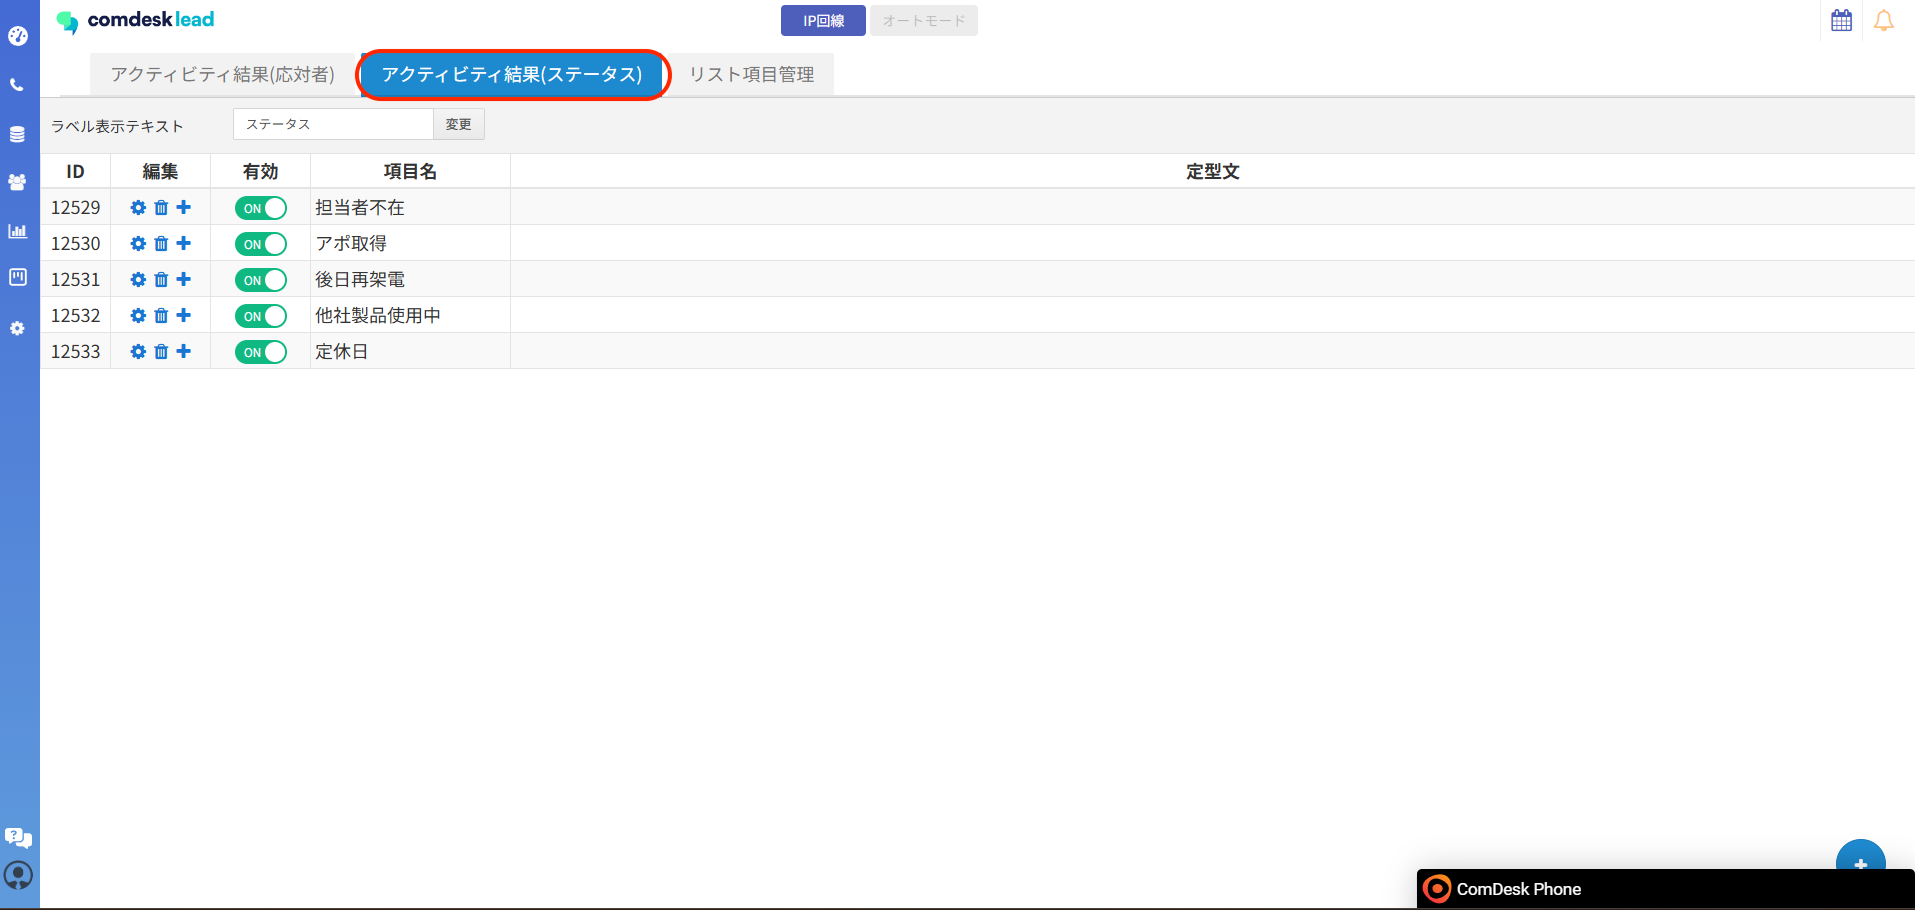Click the 変更 button
Viewport: 1915px width, 910px height.
pyautogui.click(x=458, y=124)
